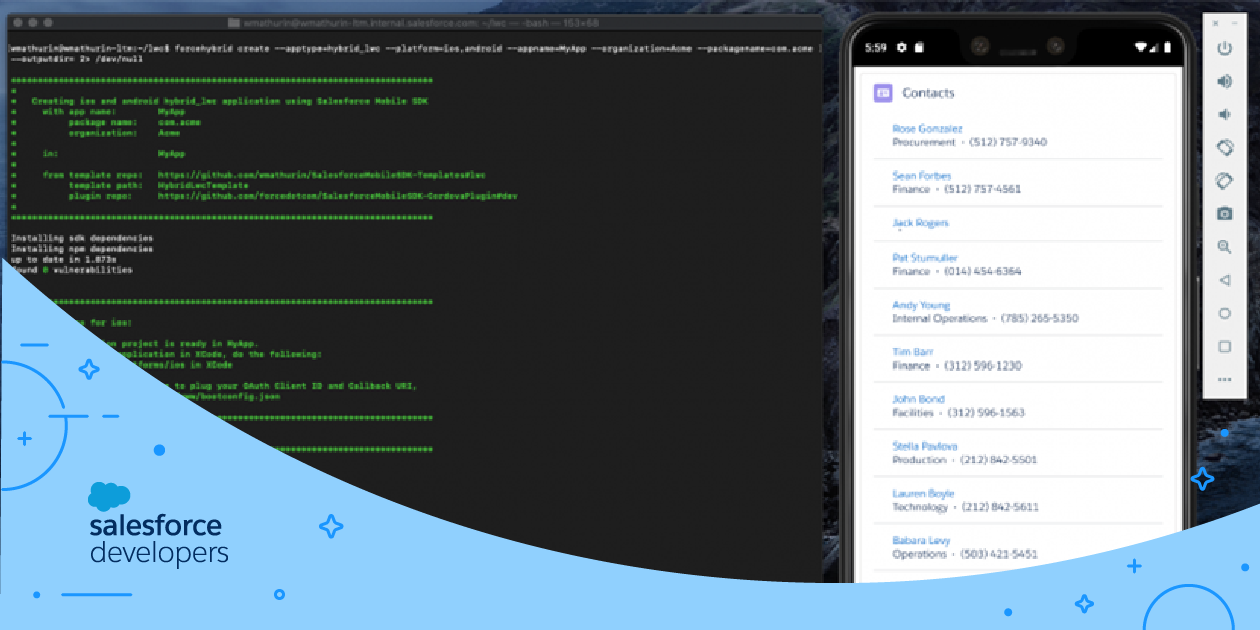Tap the emulator Overview square button
The width and height of the screenshot is (1260, 630).
tap(1224, 346)
